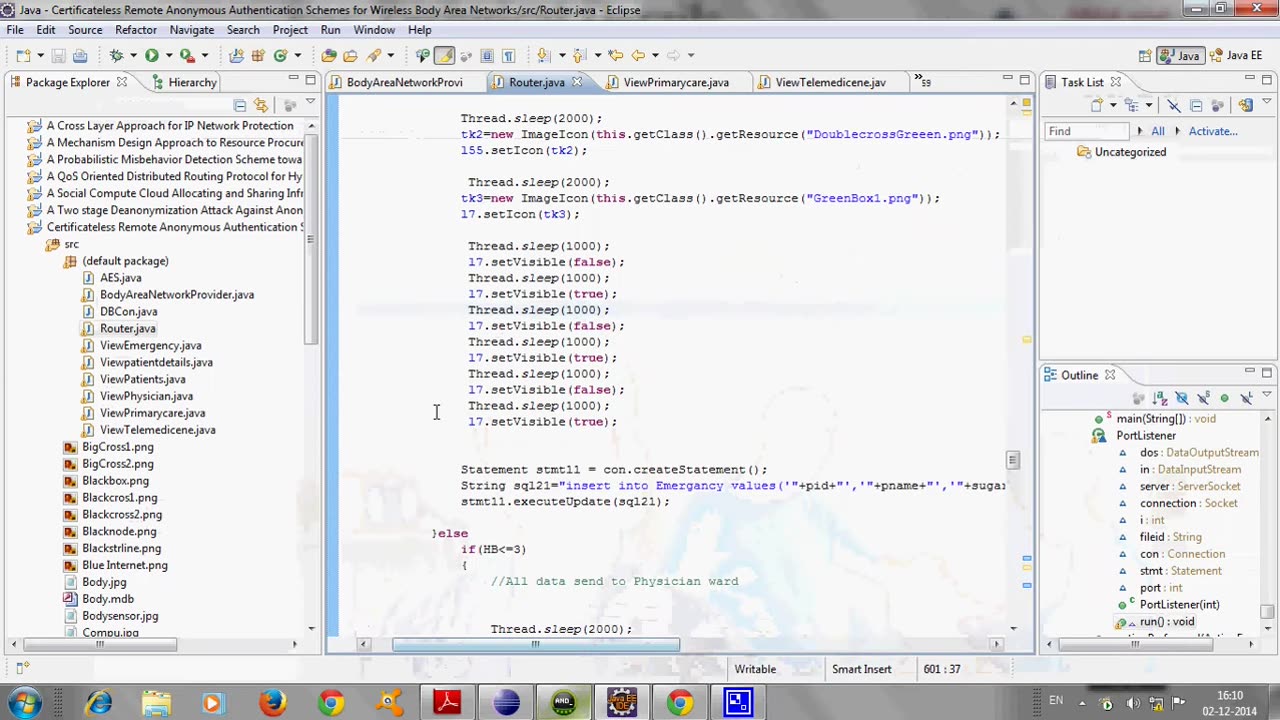The height and width of the screenshot is (720, 1280).
Task: Click the New file toolbar icon
Action: [22, 56]
